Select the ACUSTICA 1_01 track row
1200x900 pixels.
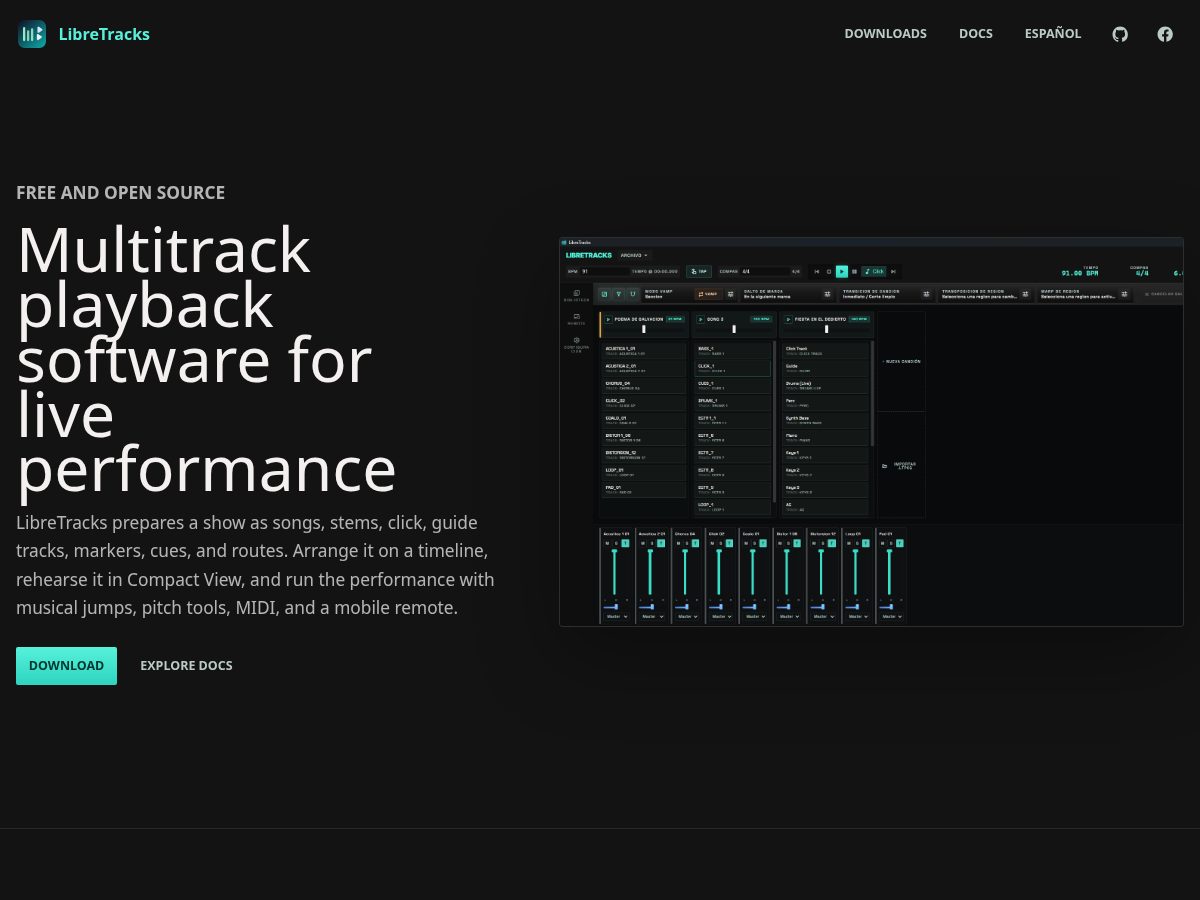coord(645,351)
